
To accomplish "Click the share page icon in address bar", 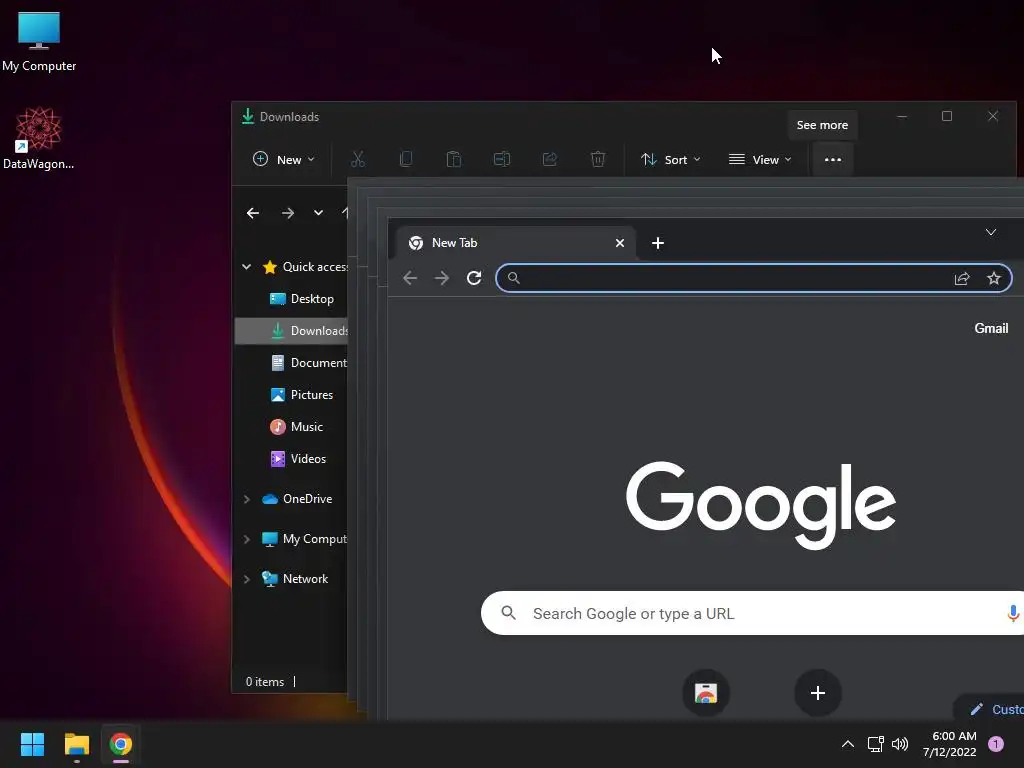I will tap(962, 278).
